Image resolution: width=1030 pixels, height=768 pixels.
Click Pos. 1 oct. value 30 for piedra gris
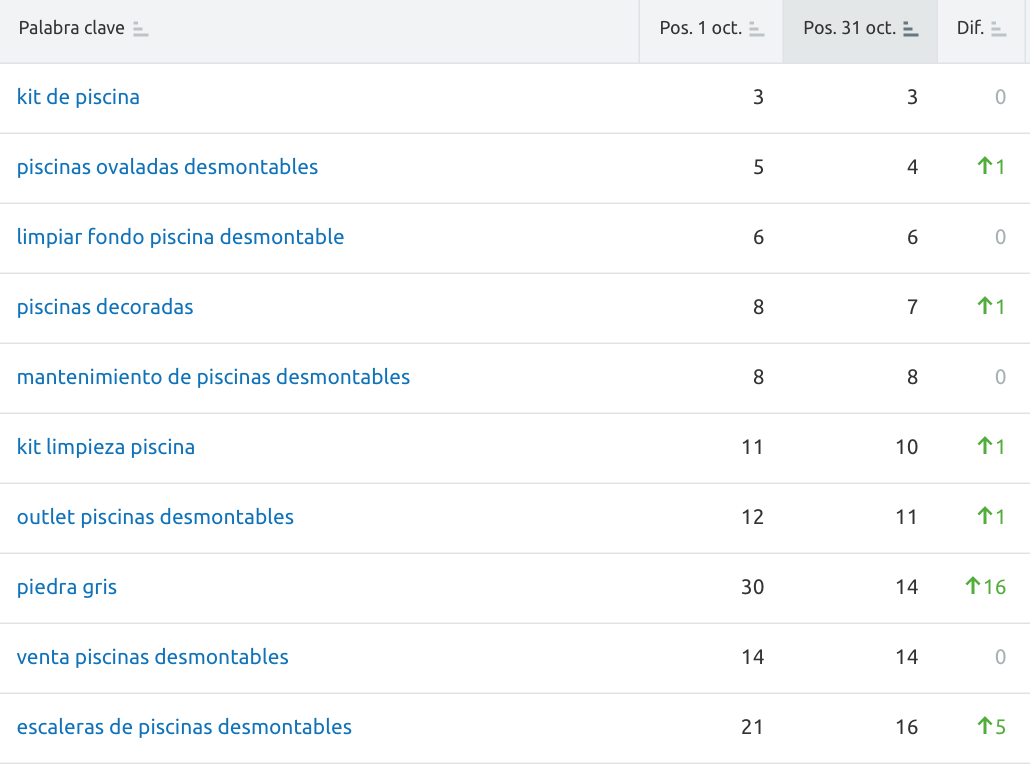coord(753,587)
